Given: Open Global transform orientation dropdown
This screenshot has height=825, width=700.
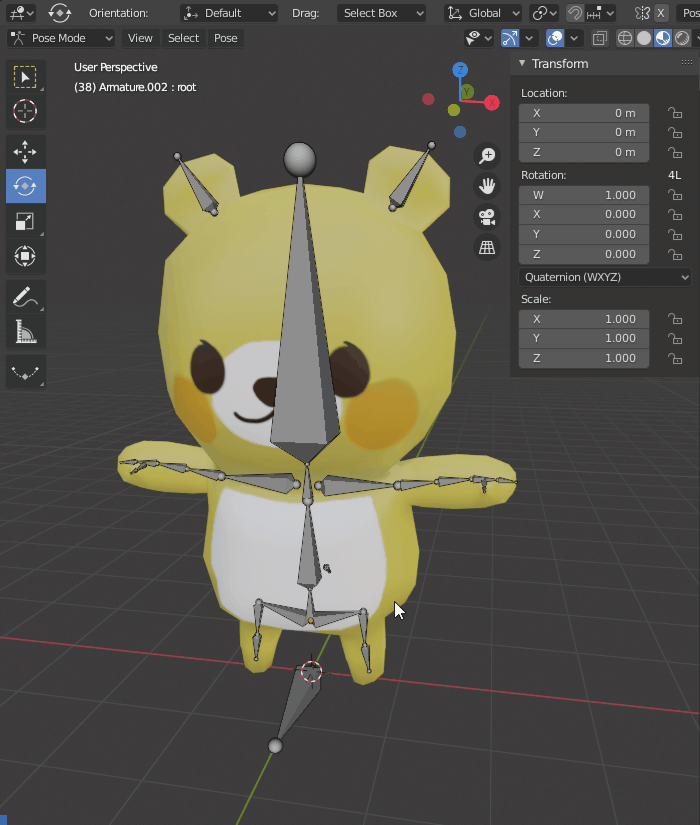Looking at the screenshot, I should pos(483,13).
